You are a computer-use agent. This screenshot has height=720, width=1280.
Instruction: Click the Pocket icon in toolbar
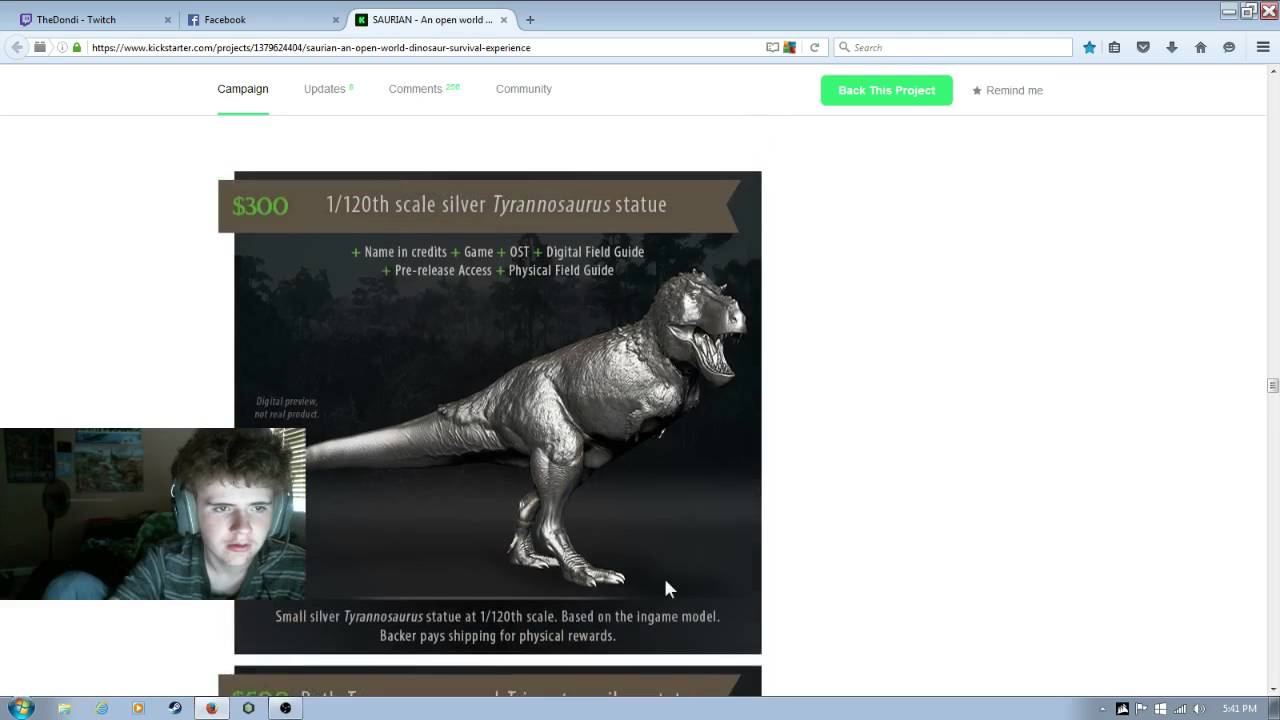[1143, 47]
